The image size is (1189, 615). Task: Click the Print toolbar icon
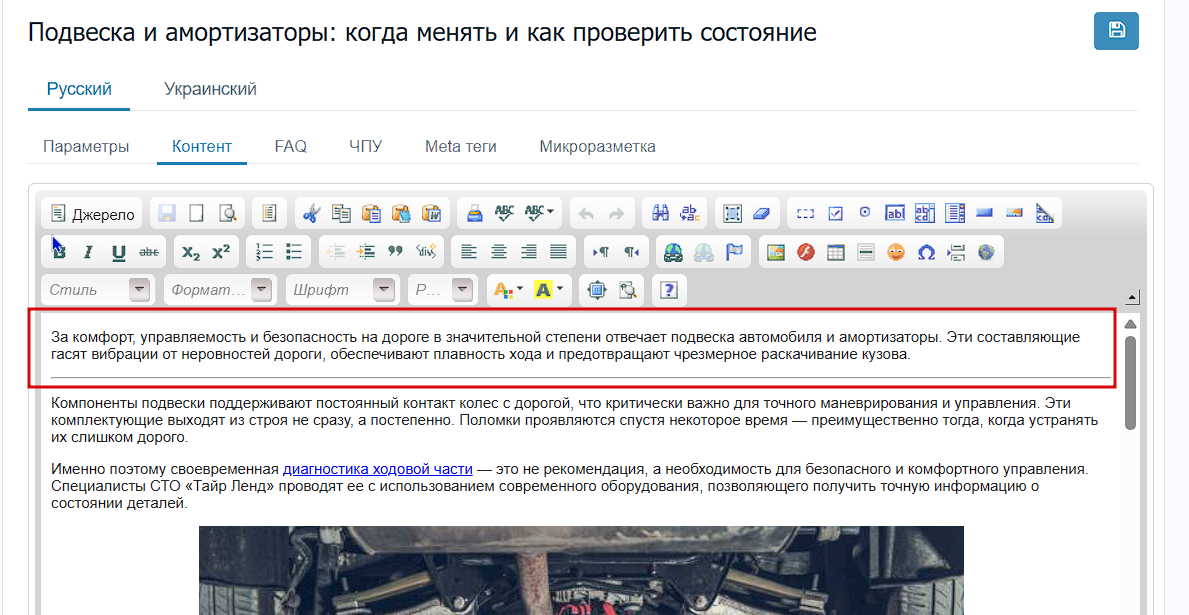point(474,214)
